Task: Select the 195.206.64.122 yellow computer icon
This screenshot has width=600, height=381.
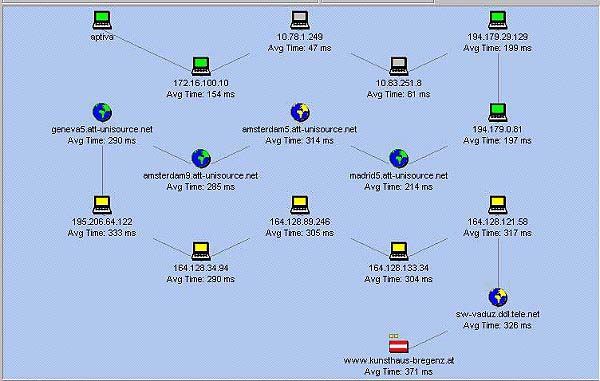Action: 102,205
